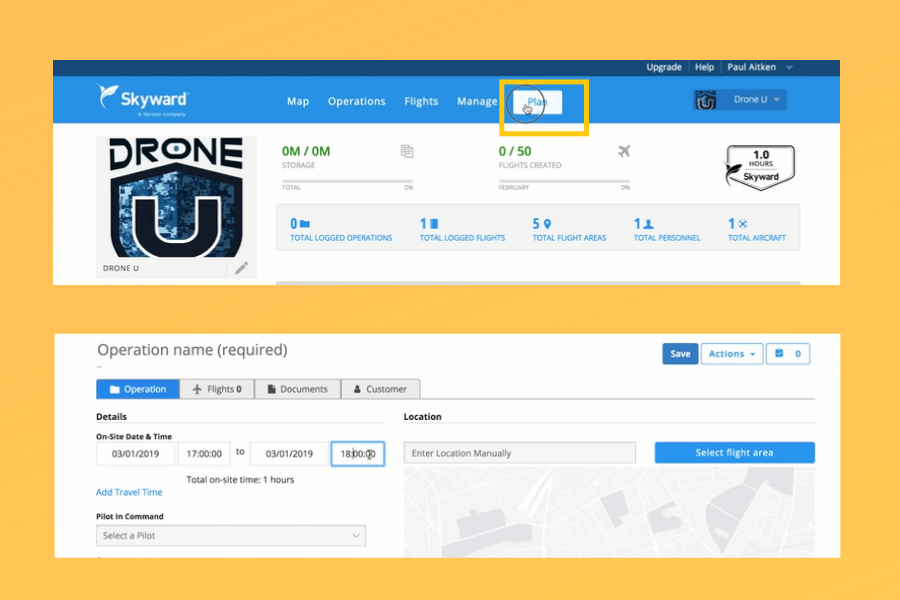Click the airplane icon beside Flights Created
Screen dimensions: 900x600
pyautogui.click(x=624, y=151)
